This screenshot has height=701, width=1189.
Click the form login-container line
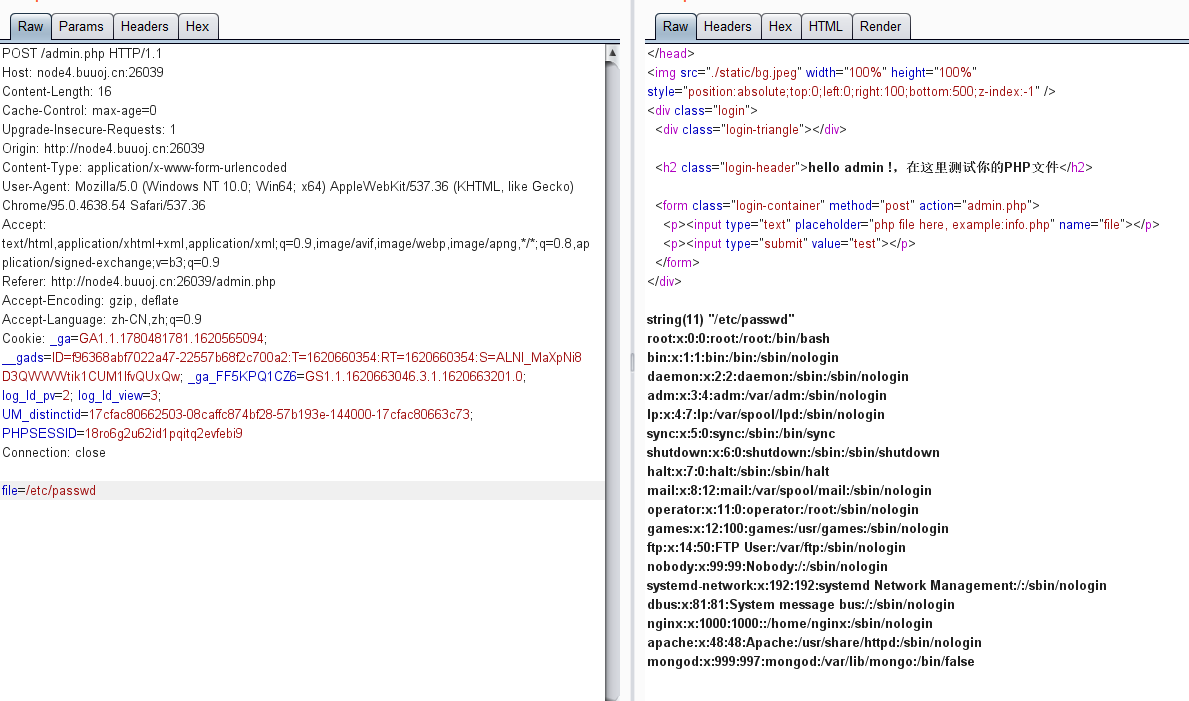(x=847, y=206)
